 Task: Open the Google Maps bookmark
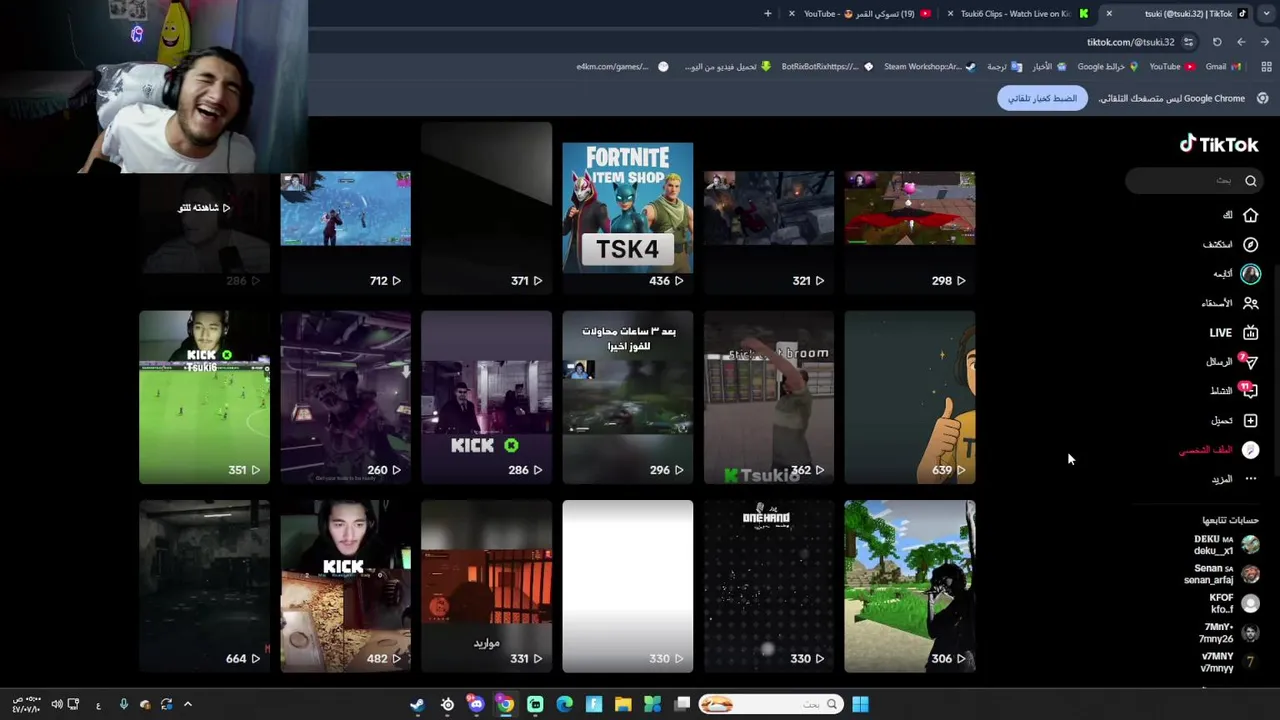coord(1108,66)
